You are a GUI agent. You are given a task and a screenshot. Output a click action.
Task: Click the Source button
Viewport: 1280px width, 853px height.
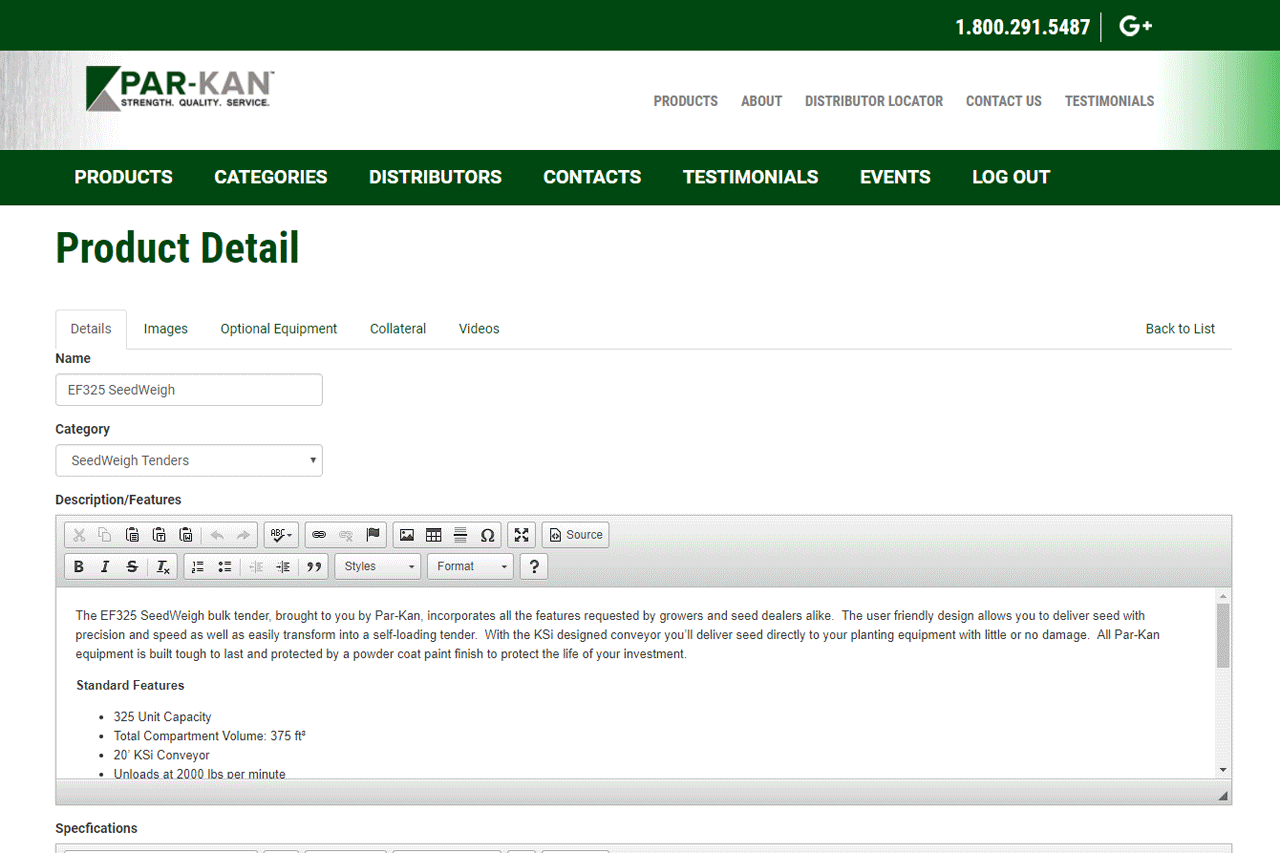(x=576, y=535)
